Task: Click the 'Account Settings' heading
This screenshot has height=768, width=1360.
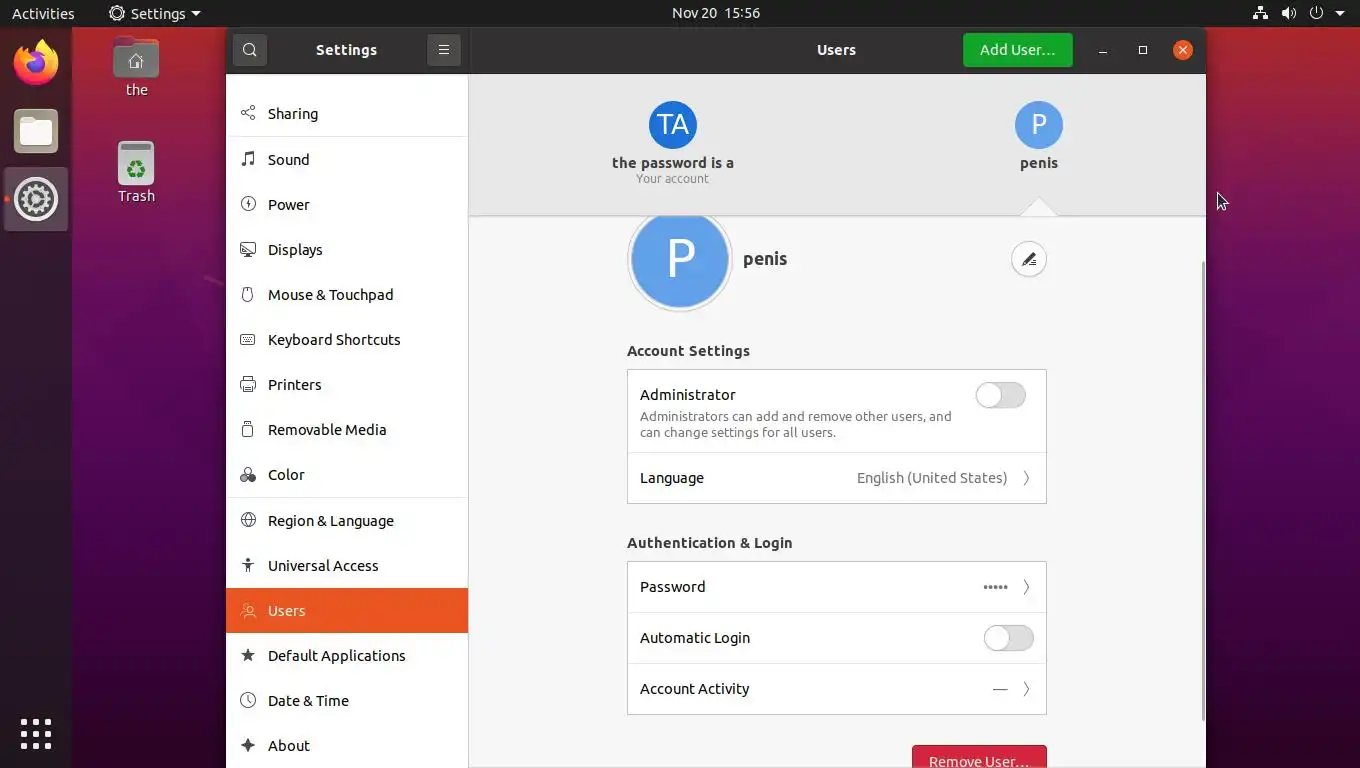Action: click(688, 351)
